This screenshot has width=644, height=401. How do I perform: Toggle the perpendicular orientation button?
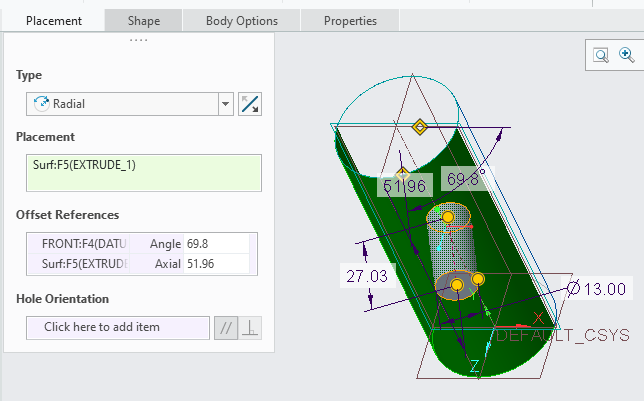(250, 328)
